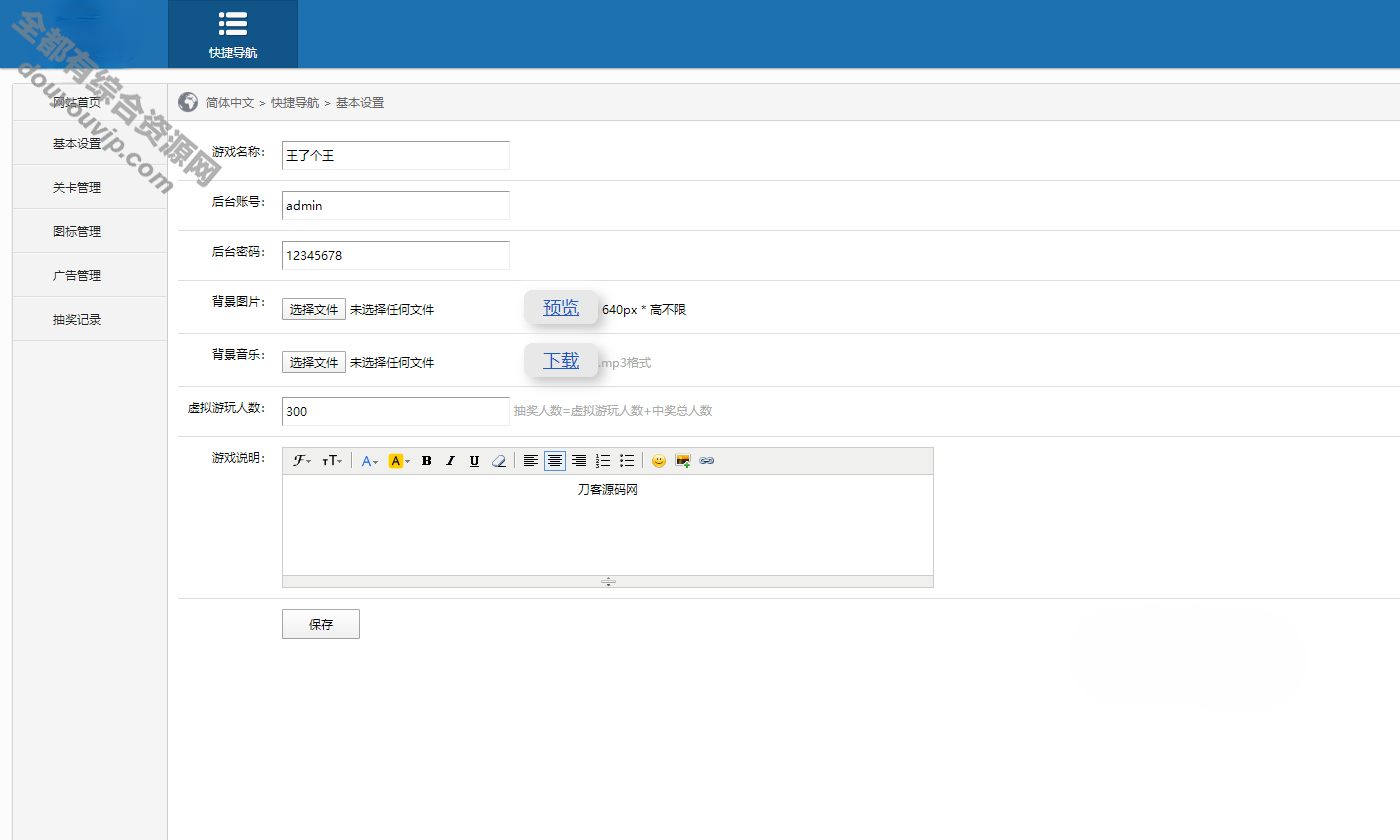This screenshot has width=1400, height=840.
Task: Choose file for 背景音乐
Action: [314, 362]
